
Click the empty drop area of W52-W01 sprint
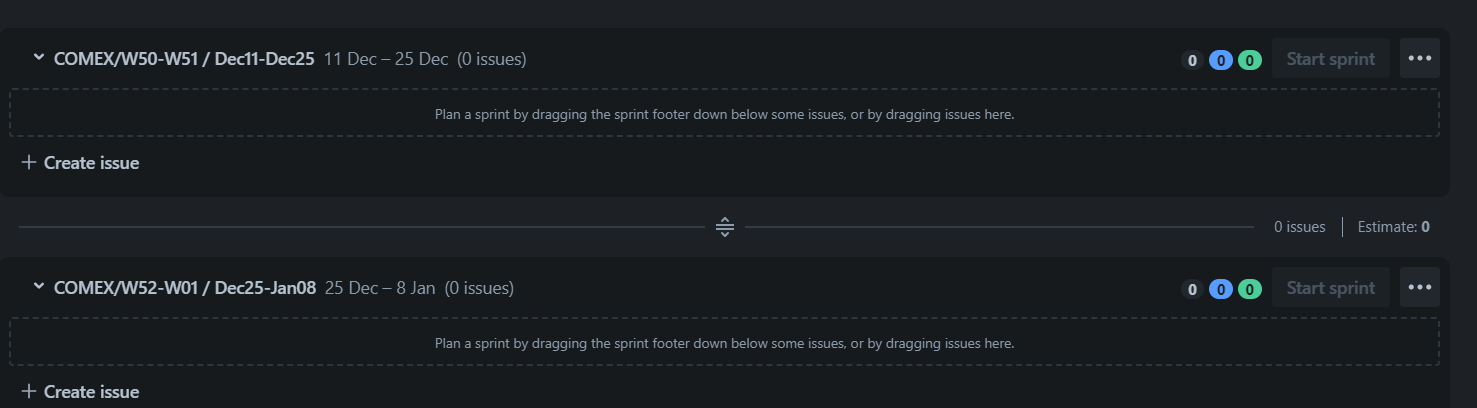click(x=724, y=342)
